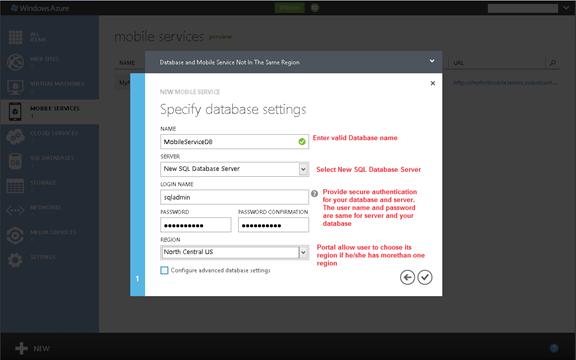Click the NEW button label
576x360 pixels.
(42, 349)
